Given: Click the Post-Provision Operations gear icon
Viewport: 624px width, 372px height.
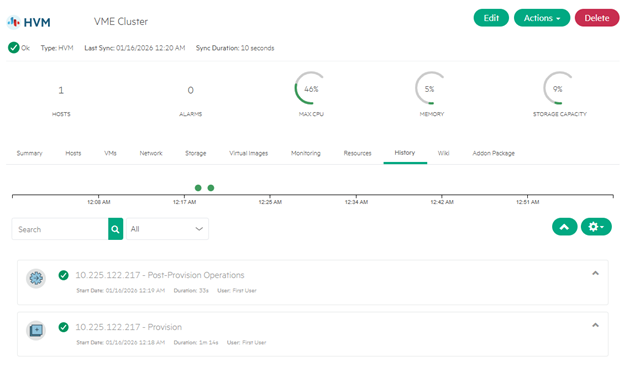Looking at the screenshot, I should [36, 278].
